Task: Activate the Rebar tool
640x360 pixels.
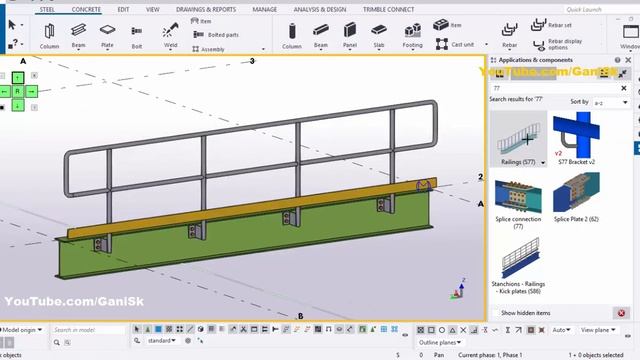Action: (509, 35)
